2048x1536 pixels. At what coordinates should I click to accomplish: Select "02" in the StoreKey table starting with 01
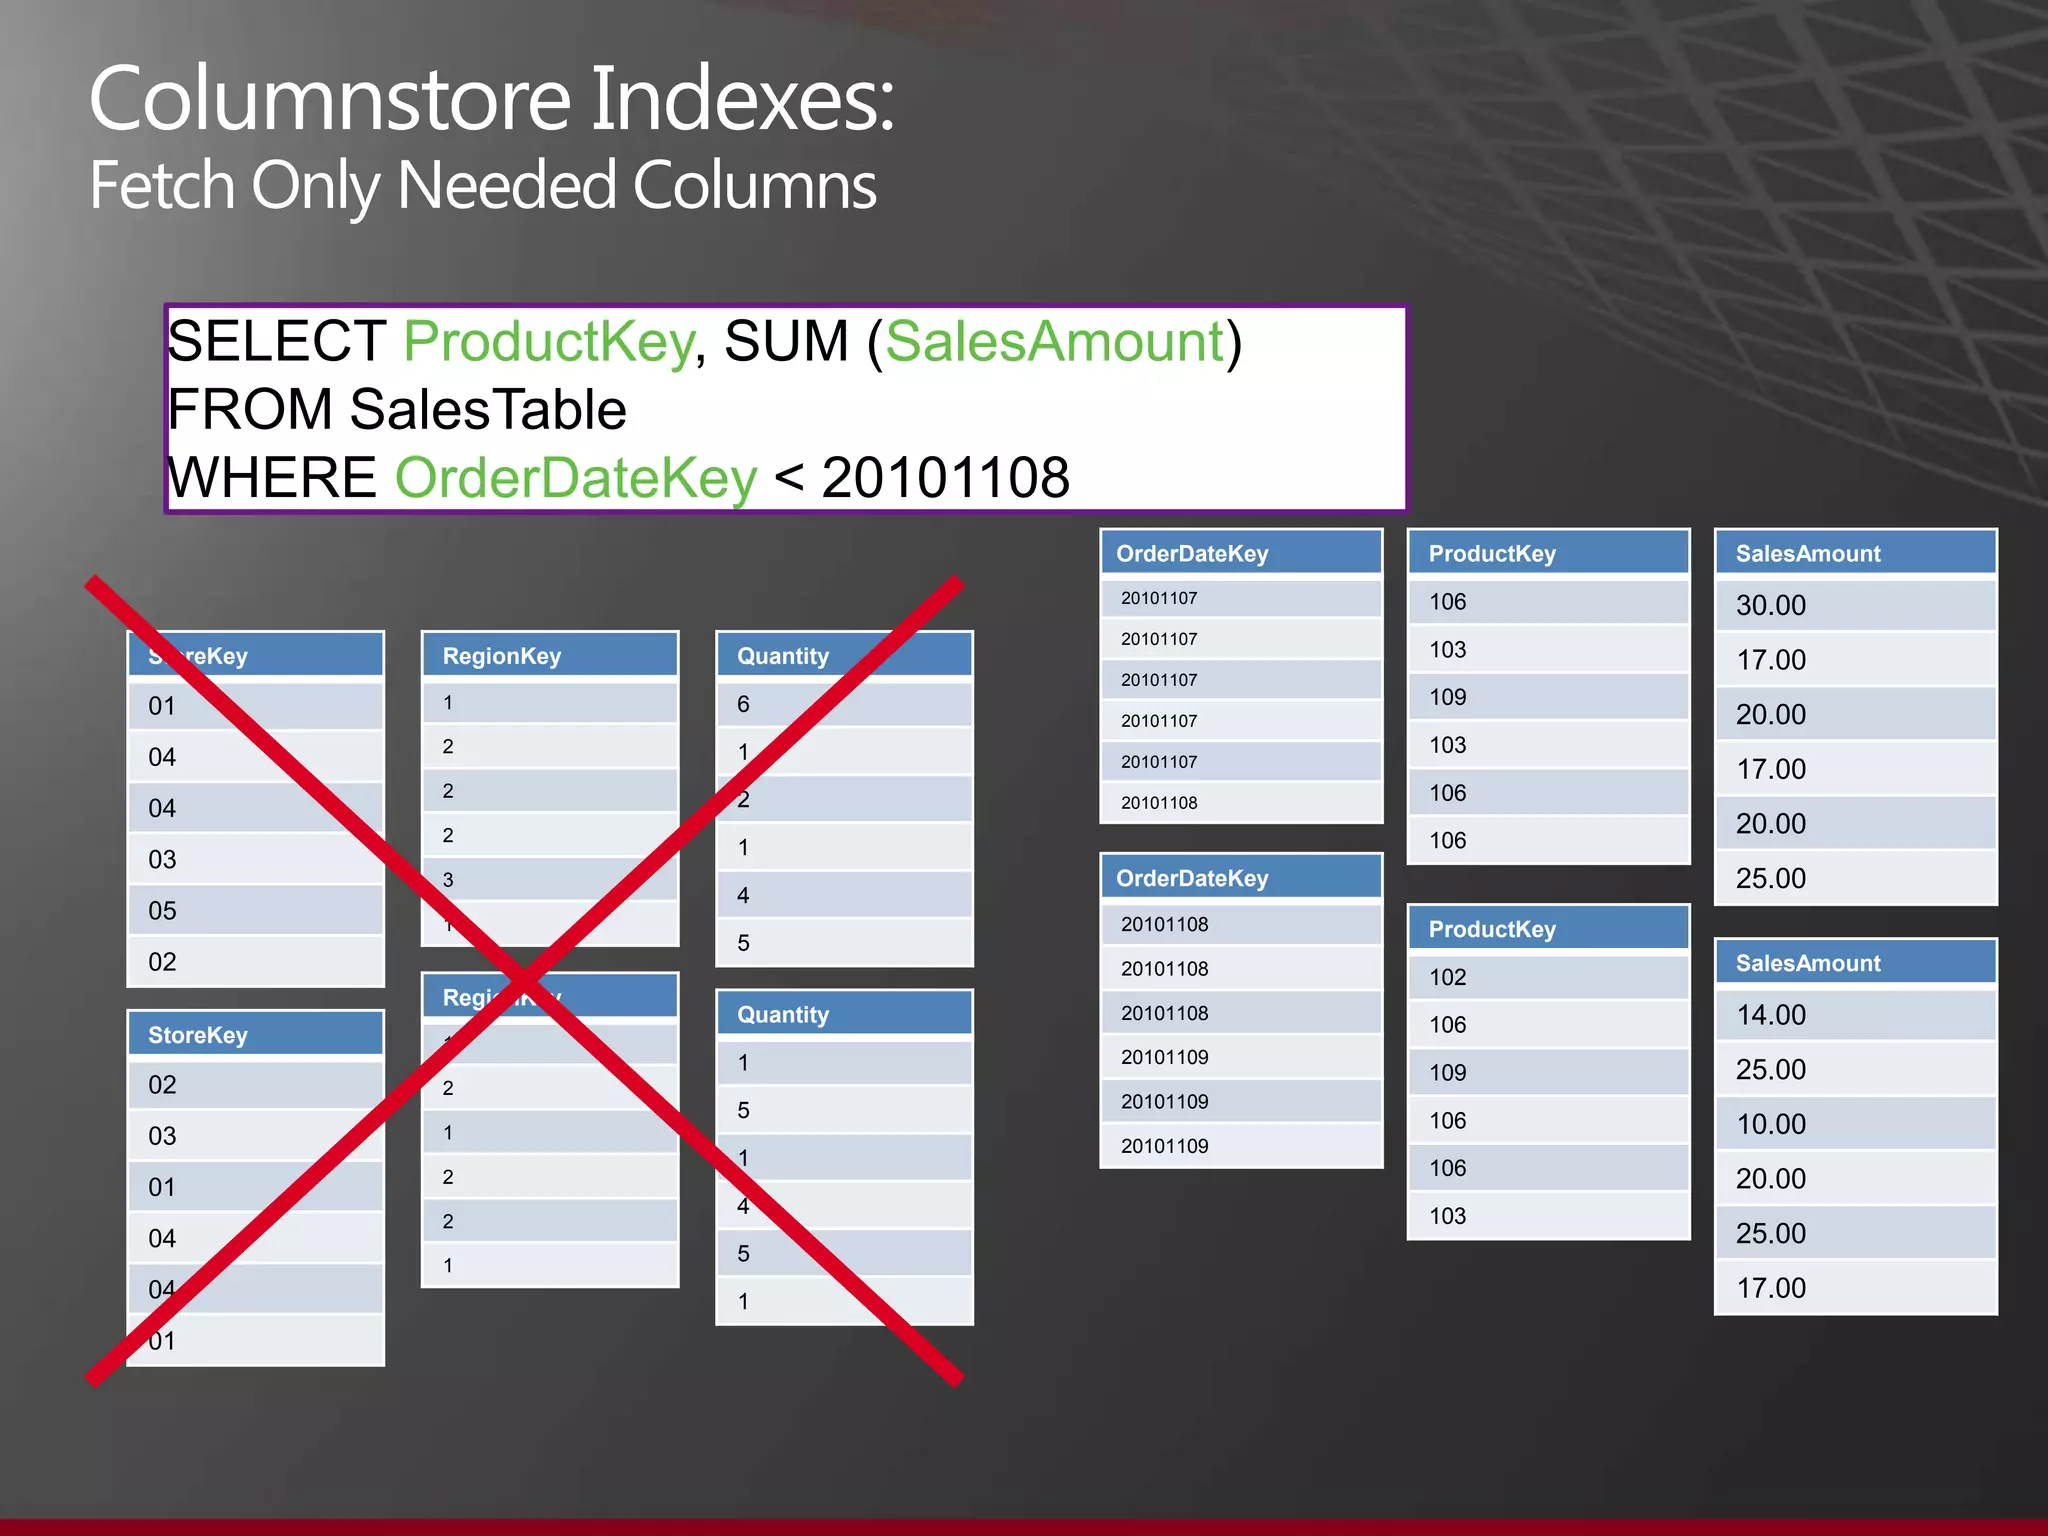pyautogui.click(x=256, y=962)
